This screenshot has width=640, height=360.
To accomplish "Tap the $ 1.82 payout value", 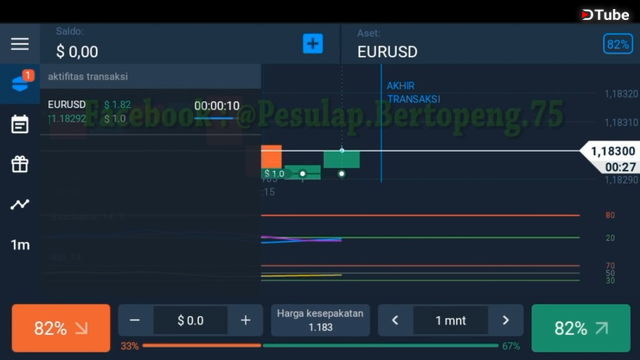I will click(x=117, y=105).
